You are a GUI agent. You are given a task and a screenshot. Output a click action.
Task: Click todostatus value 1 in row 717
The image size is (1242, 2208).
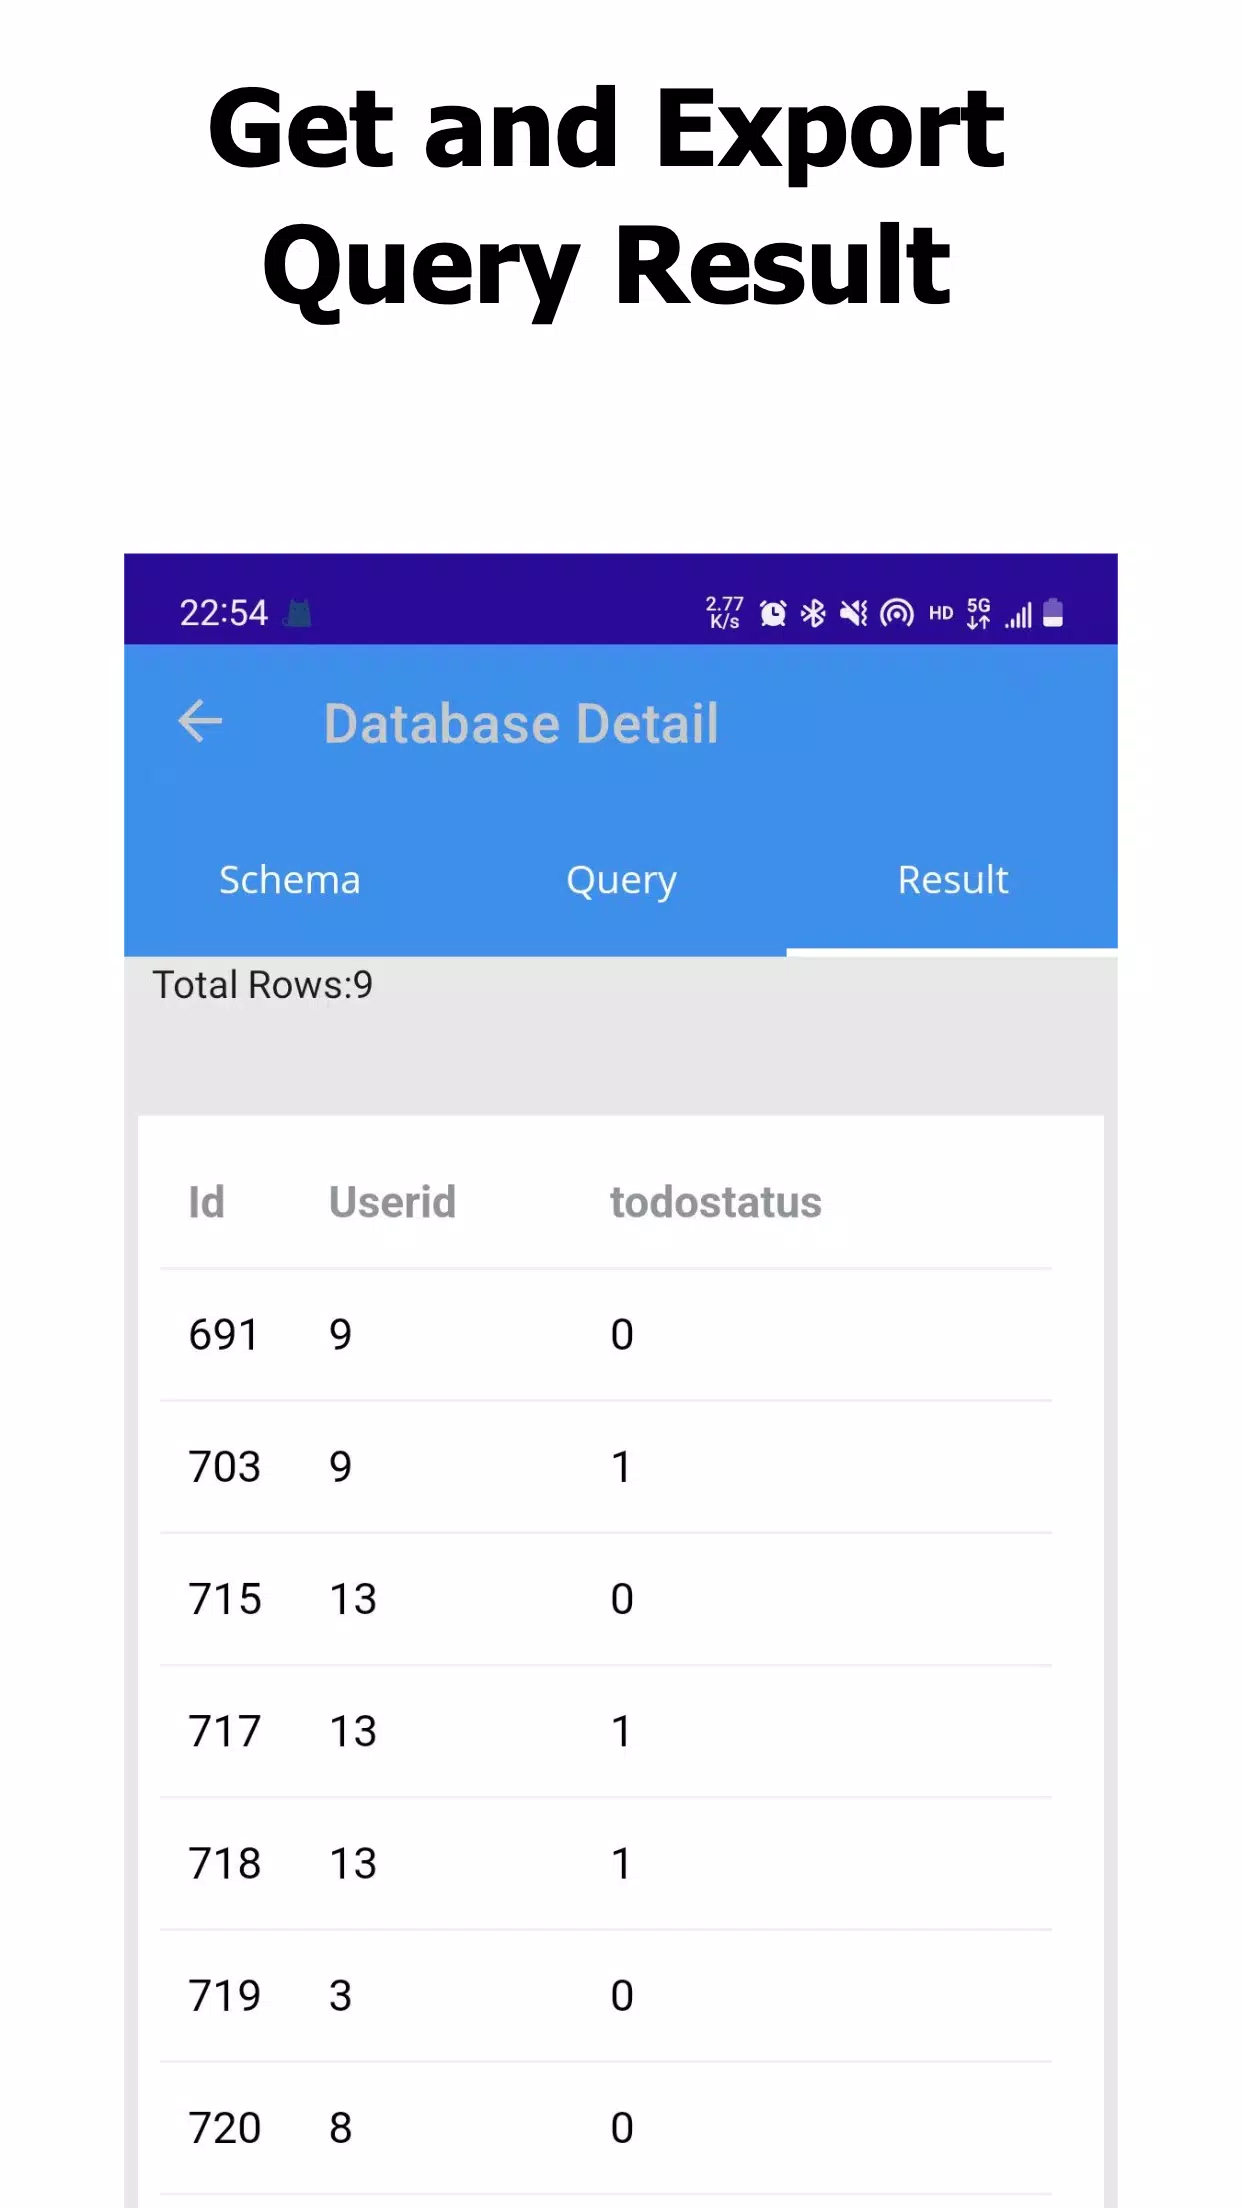(x=621, y=1731)
